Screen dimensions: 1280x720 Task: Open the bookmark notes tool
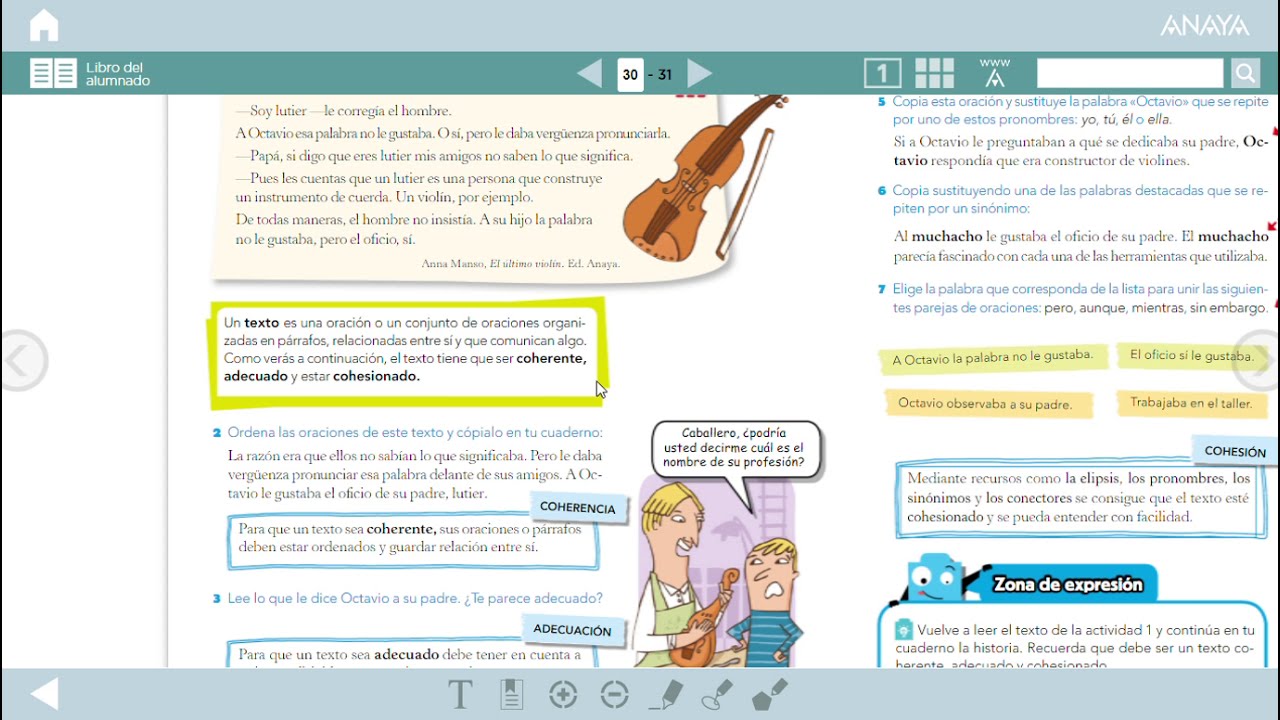511,694
